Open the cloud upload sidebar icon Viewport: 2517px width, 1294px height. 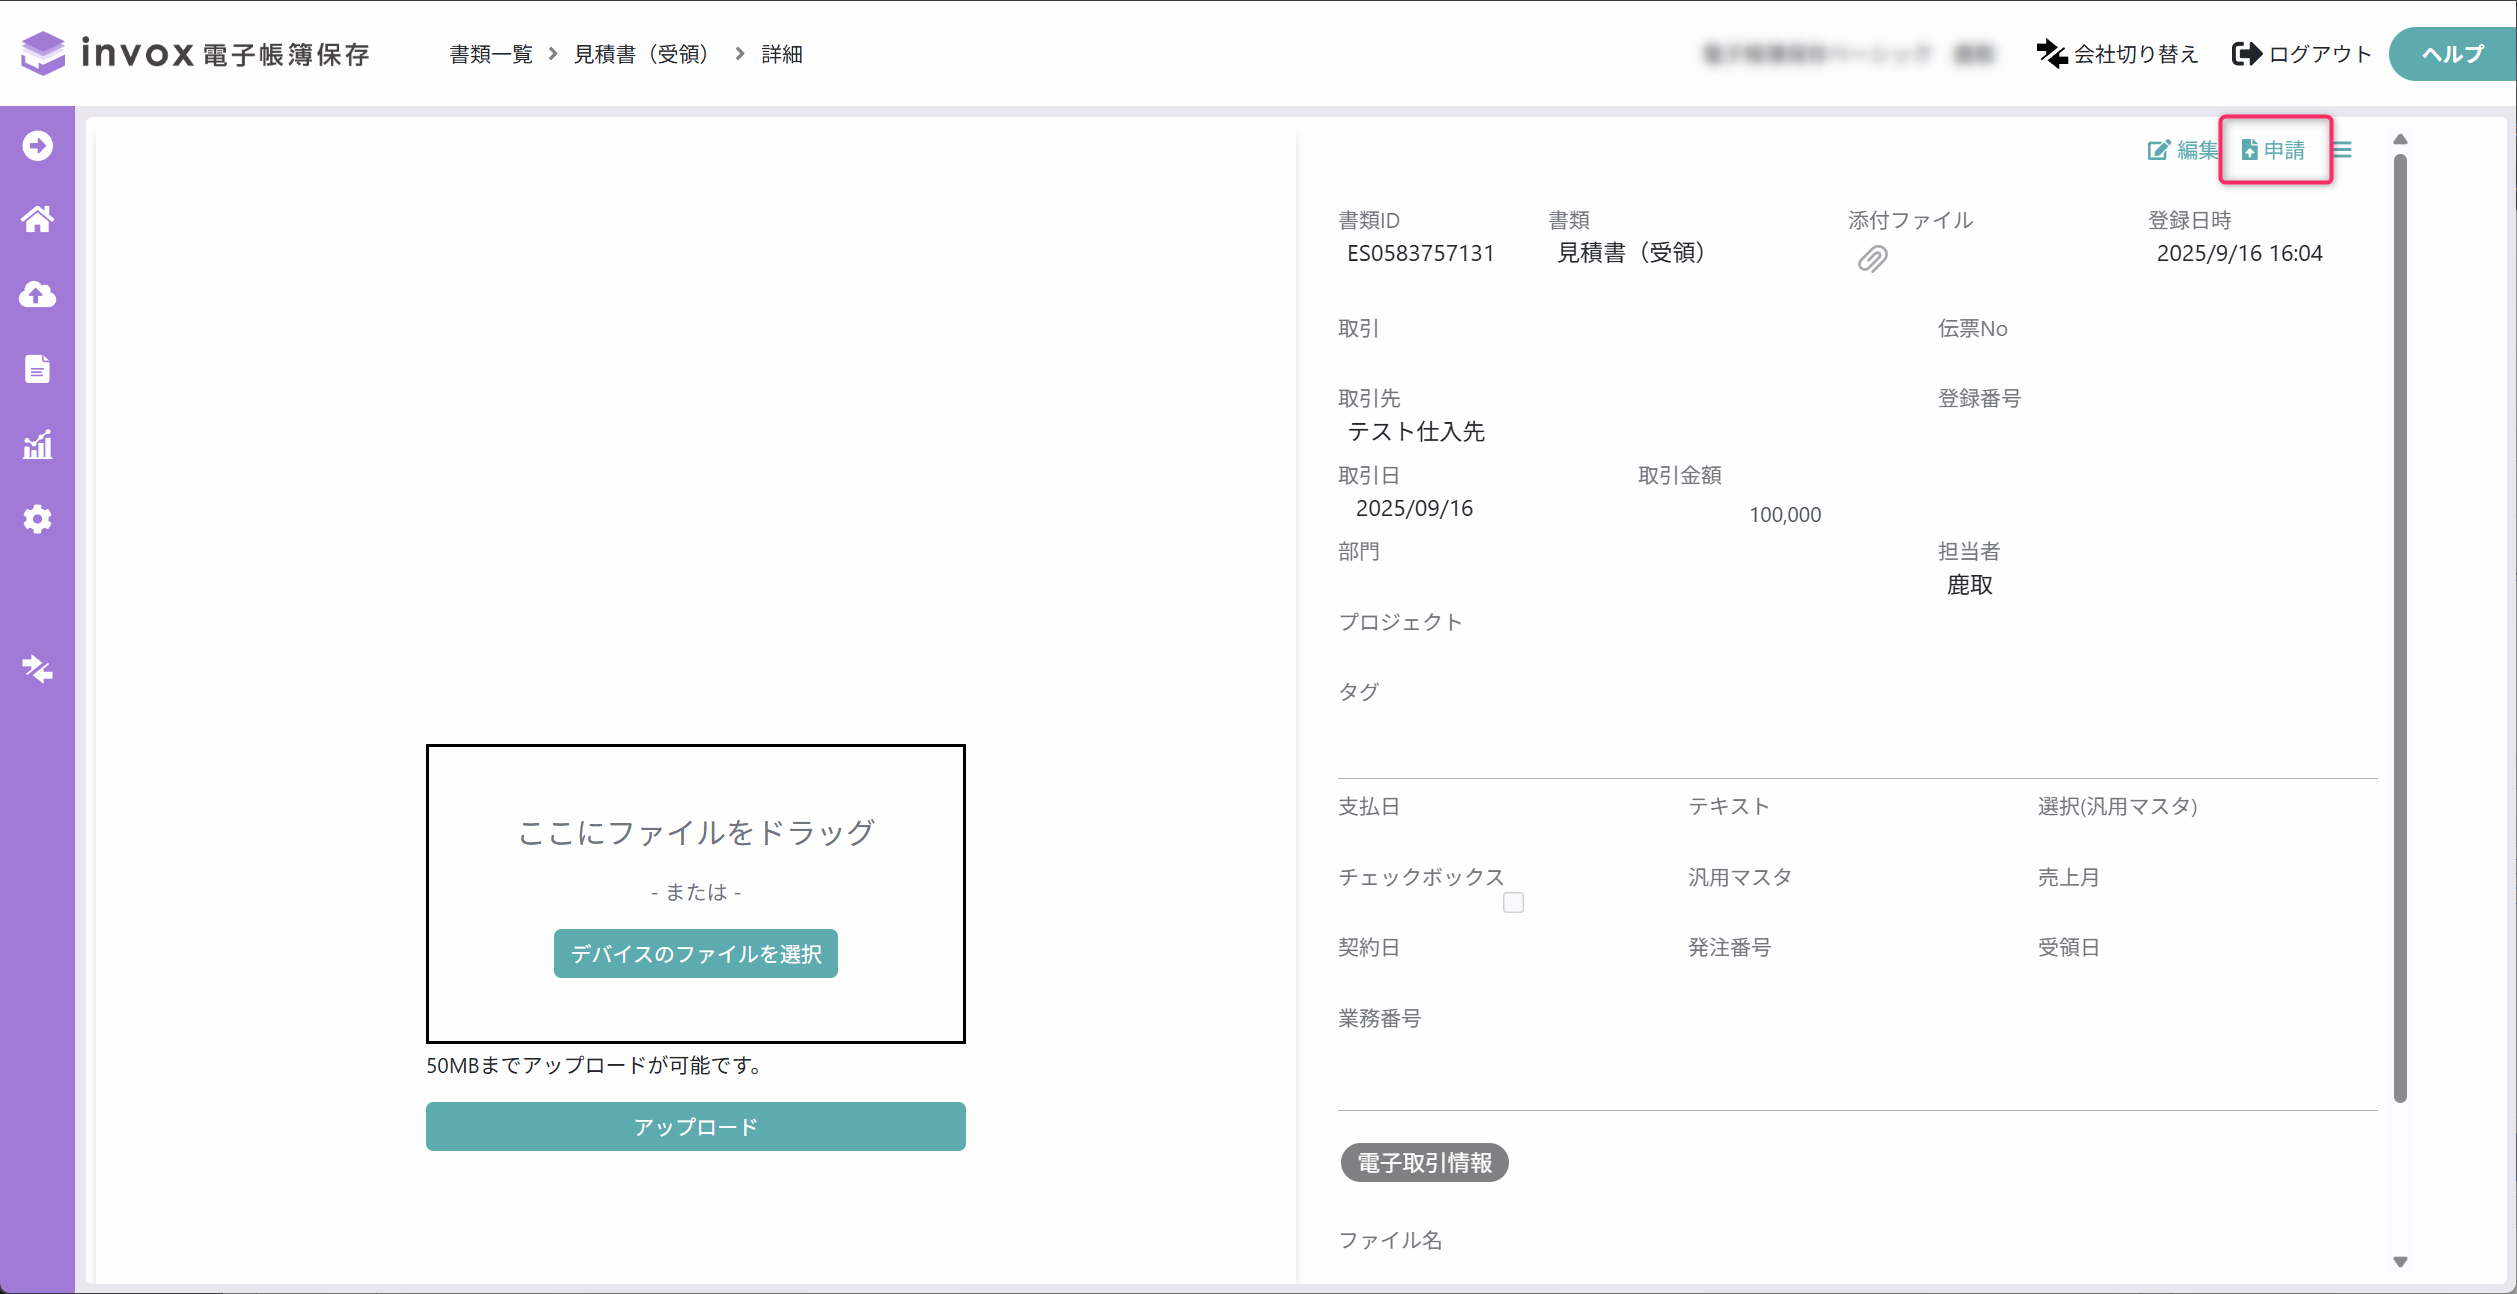coord(38,294)
